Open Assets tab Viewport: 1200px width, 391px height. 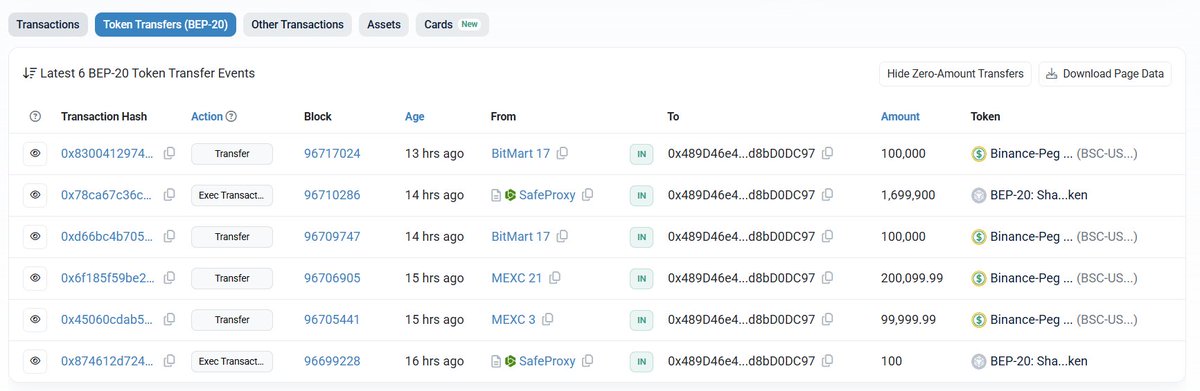pos(384,24)
